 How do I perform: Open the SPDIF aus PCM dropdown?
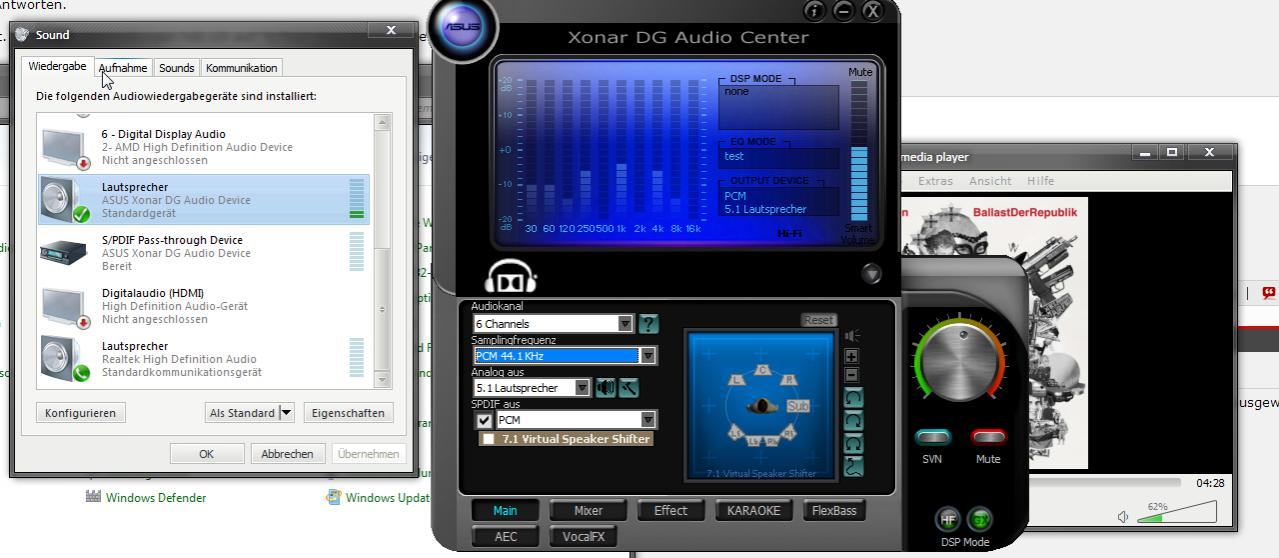click(x=648, y=420)
